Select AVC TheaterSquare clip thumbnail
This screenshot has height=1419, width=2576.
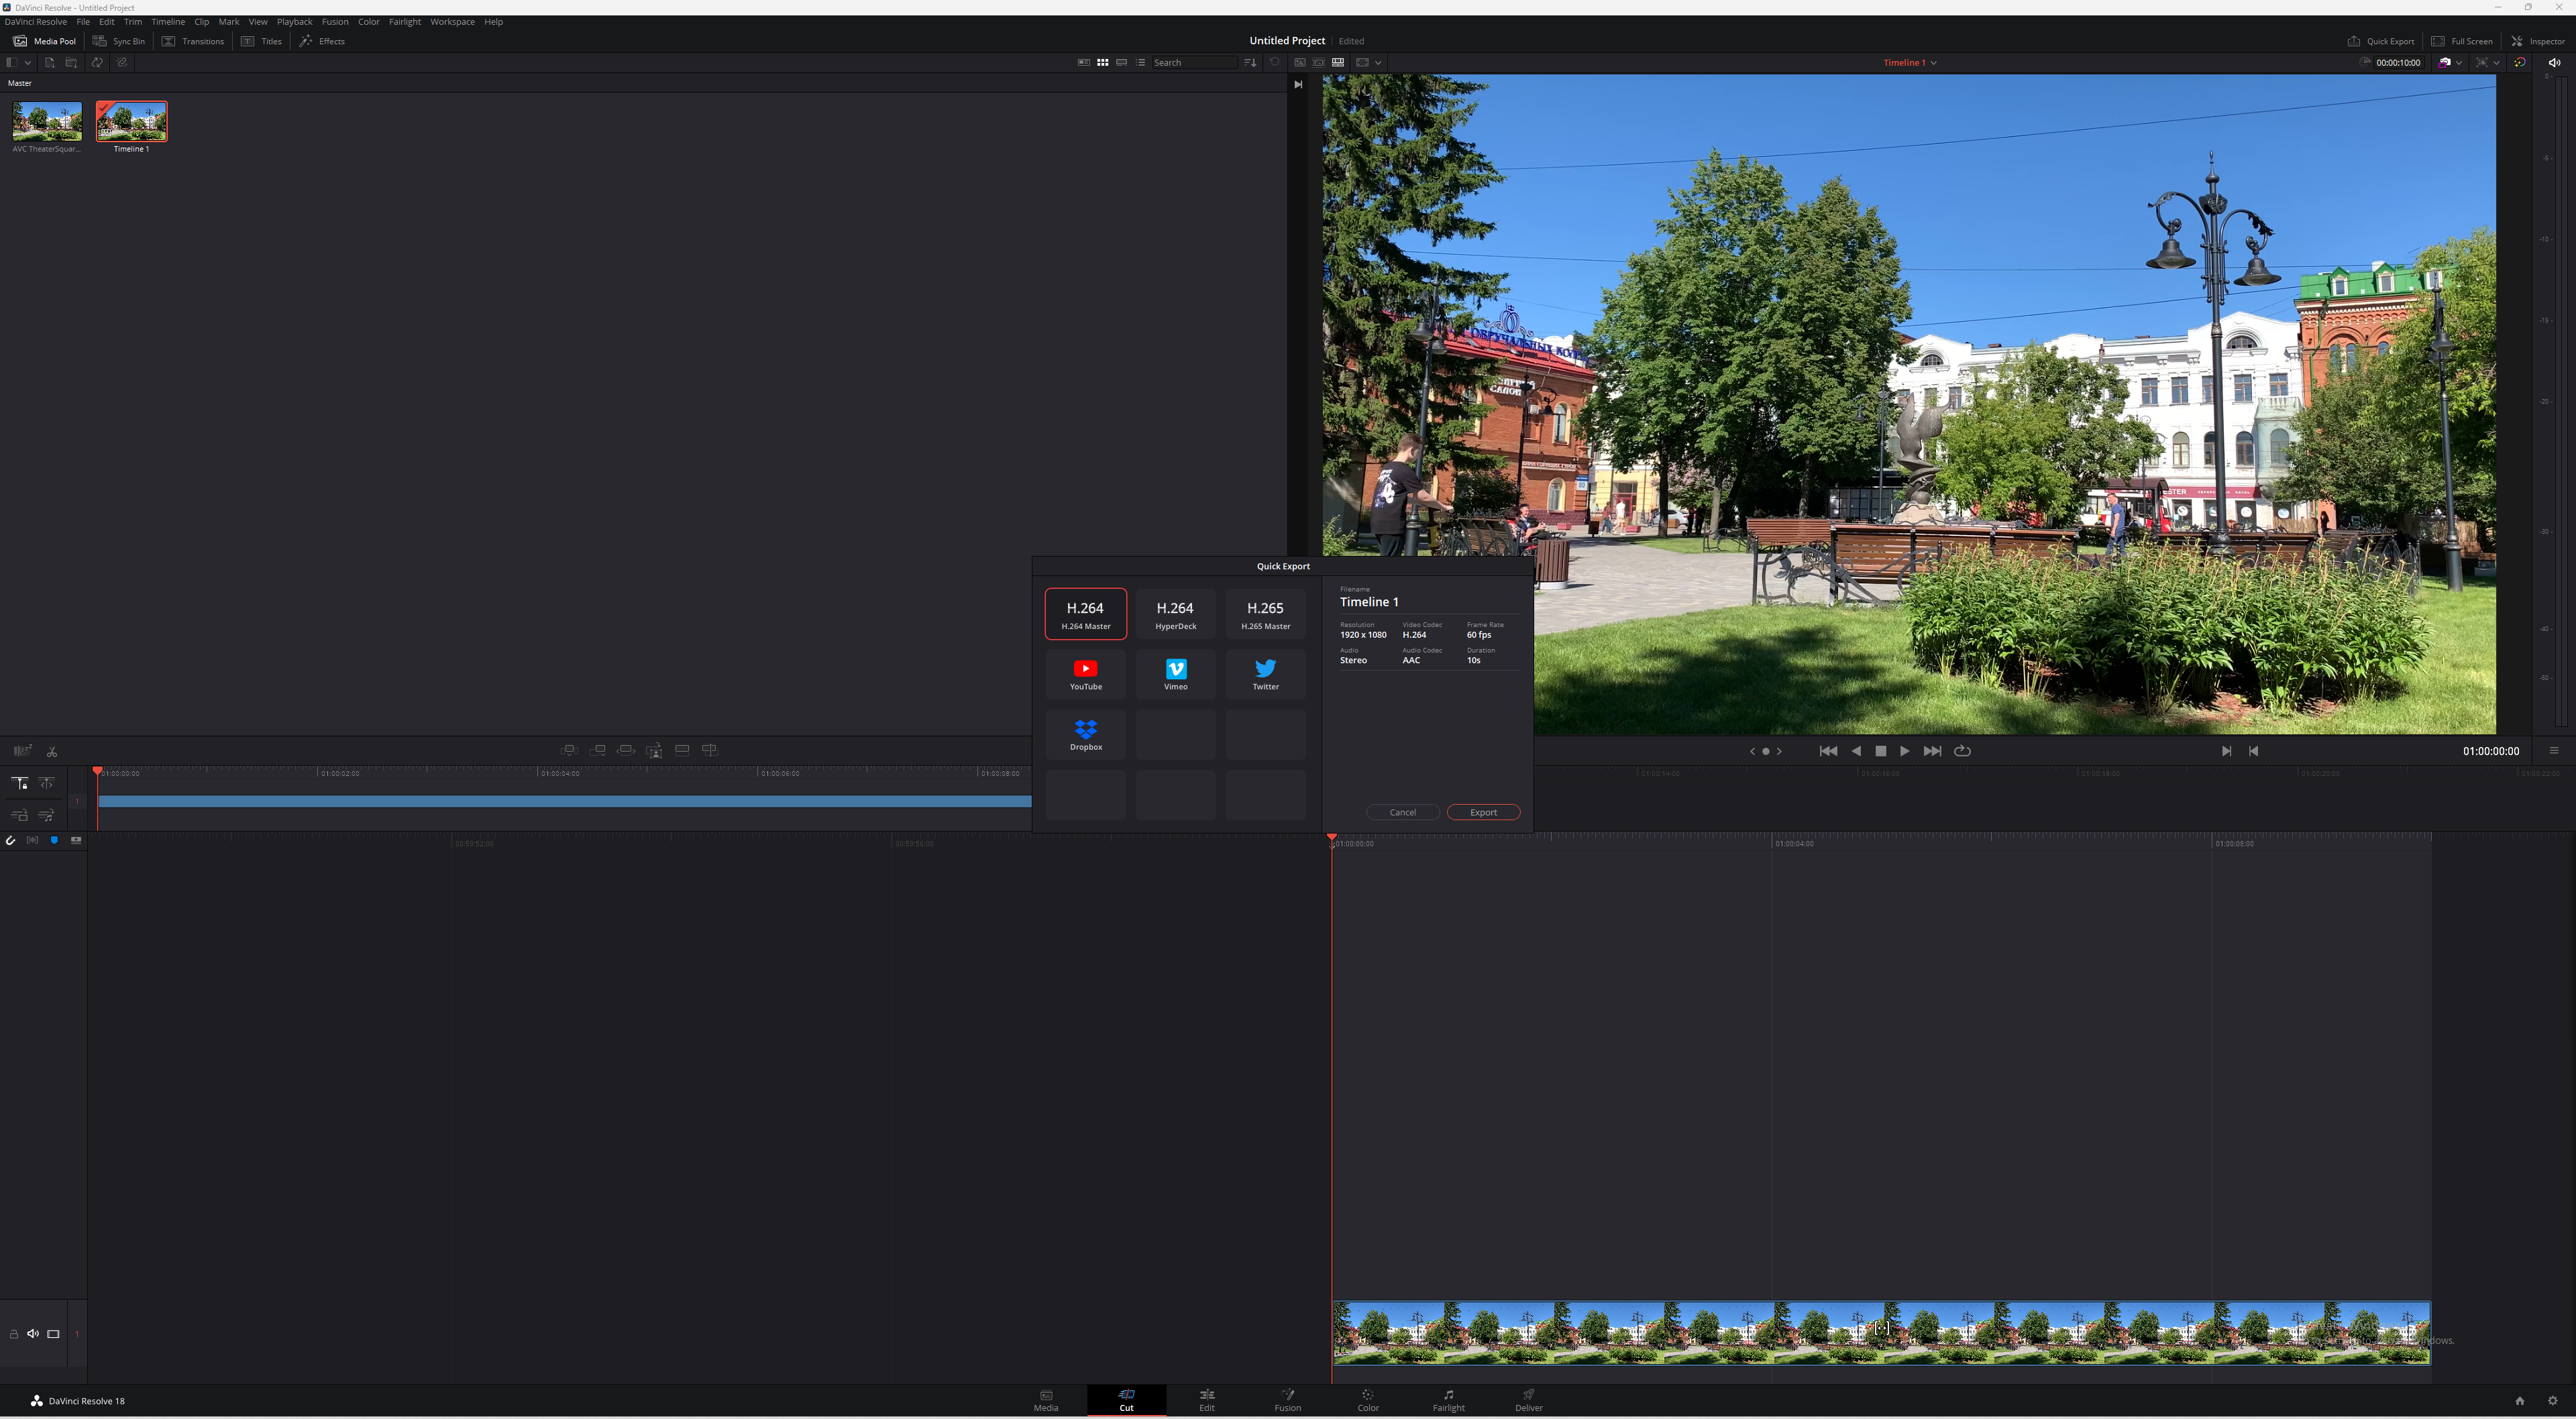click(x=47, y=121)
